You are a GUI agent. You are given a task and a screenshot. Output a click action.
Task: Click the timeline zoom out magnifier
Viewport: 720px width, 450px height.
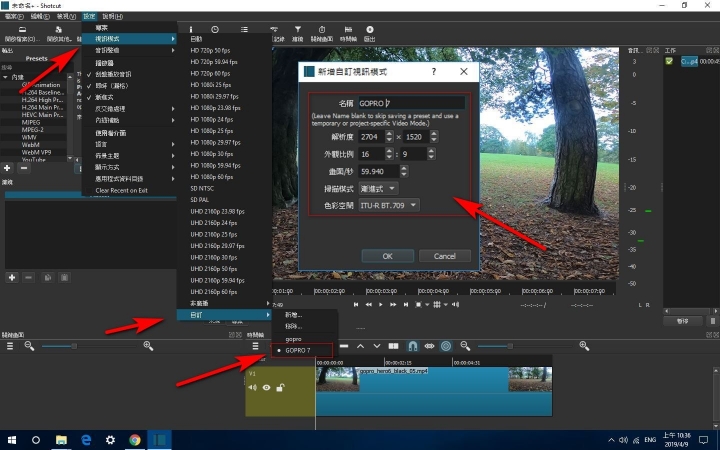465,346
